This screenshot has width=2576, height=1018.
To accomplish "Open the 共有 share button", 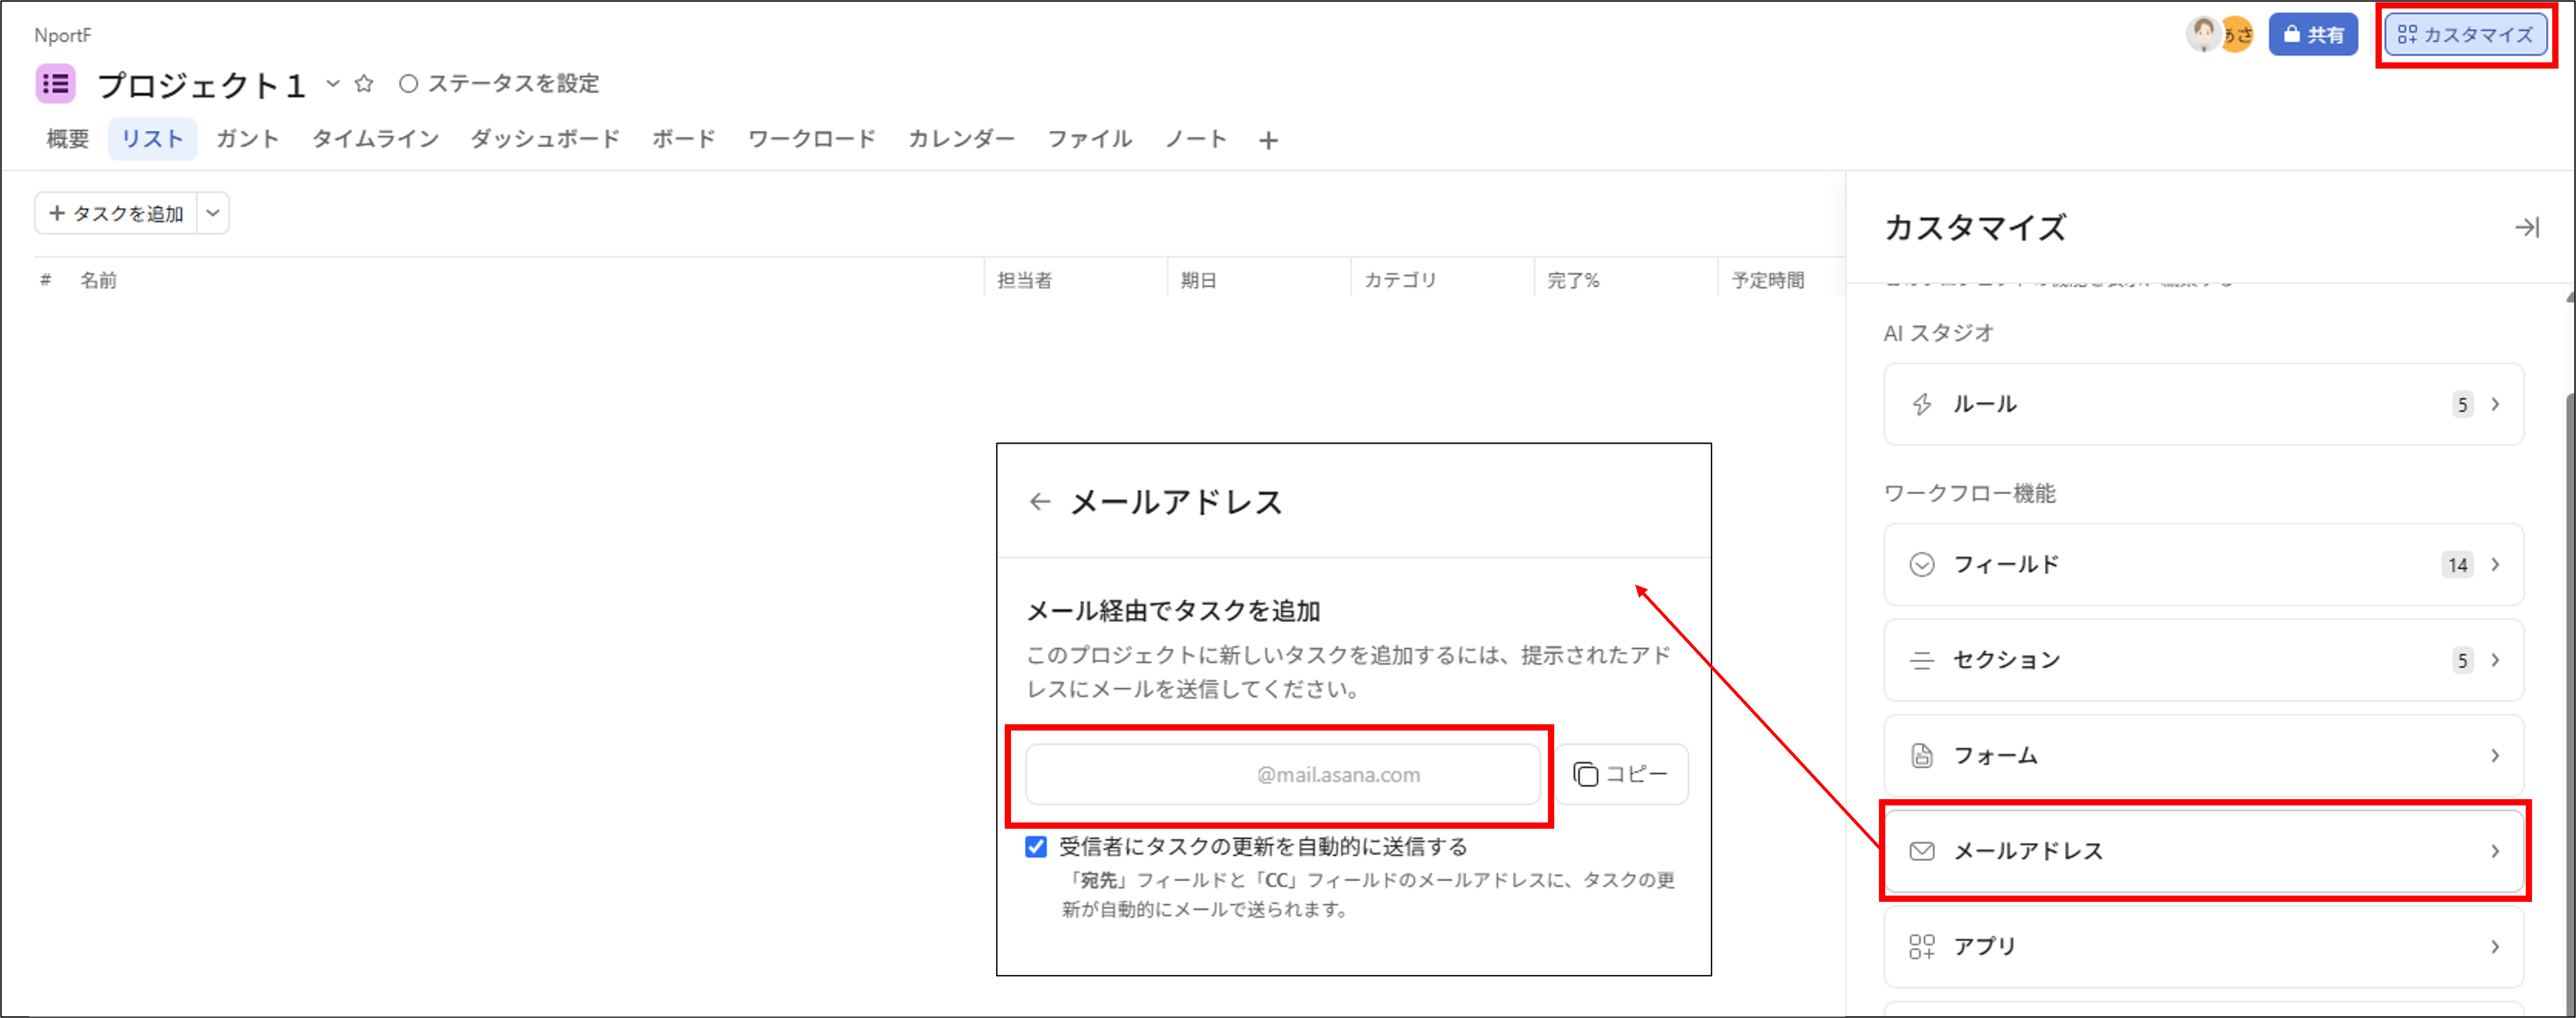I will [2313, 34].
